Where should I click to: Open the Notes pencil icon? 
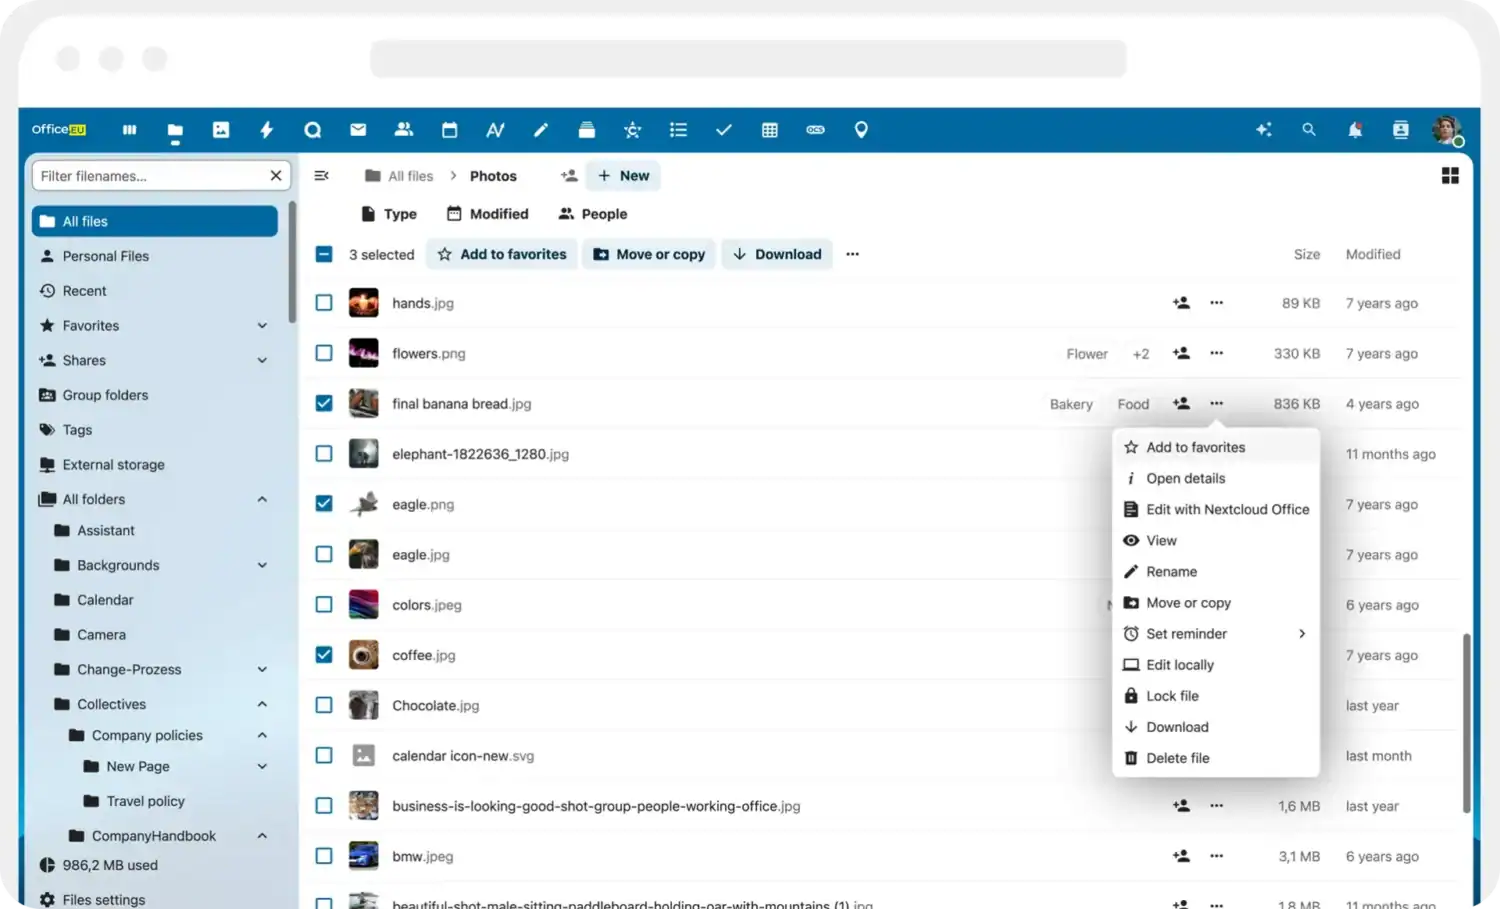point(541,130)
